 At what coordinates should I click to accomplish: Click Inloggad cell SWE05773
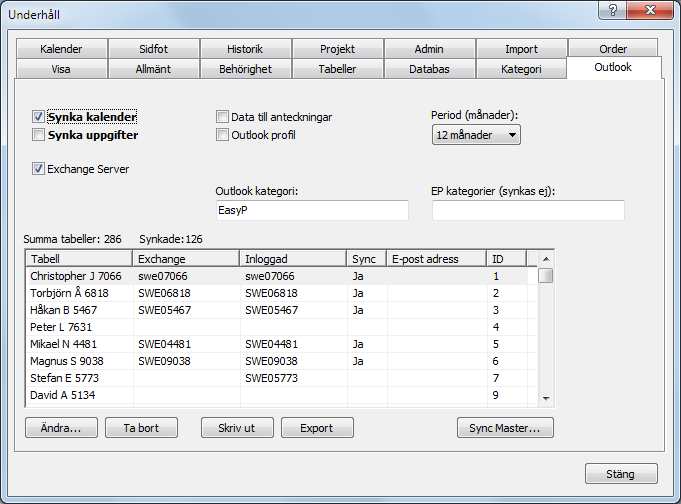pos(271,378)
